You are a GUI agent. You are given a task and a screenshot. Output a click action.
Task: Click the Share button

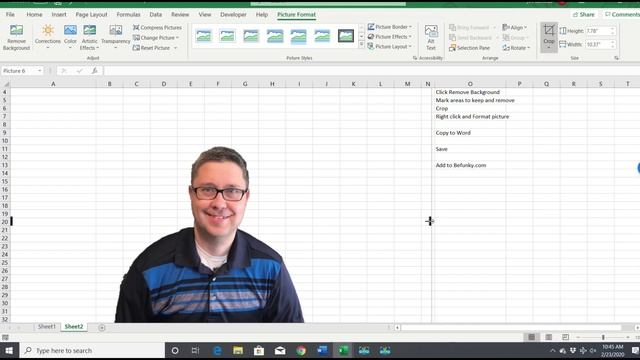[x=584, y=14]
